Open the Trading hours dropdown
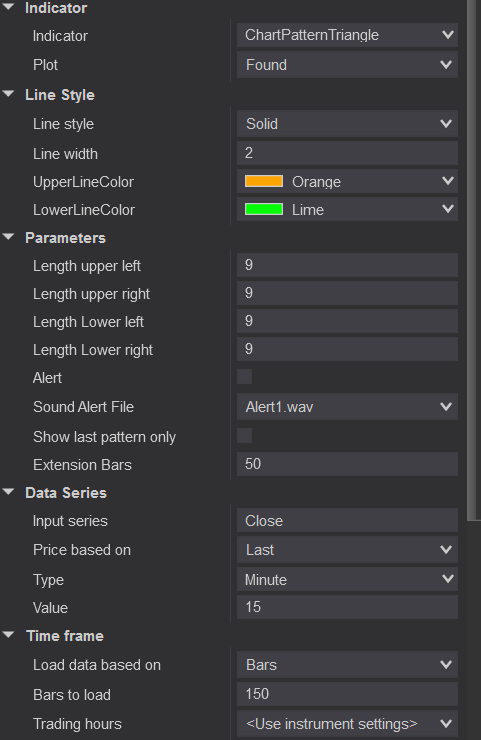The width and height of the screenshot is (481, 740). coord(347,723)
